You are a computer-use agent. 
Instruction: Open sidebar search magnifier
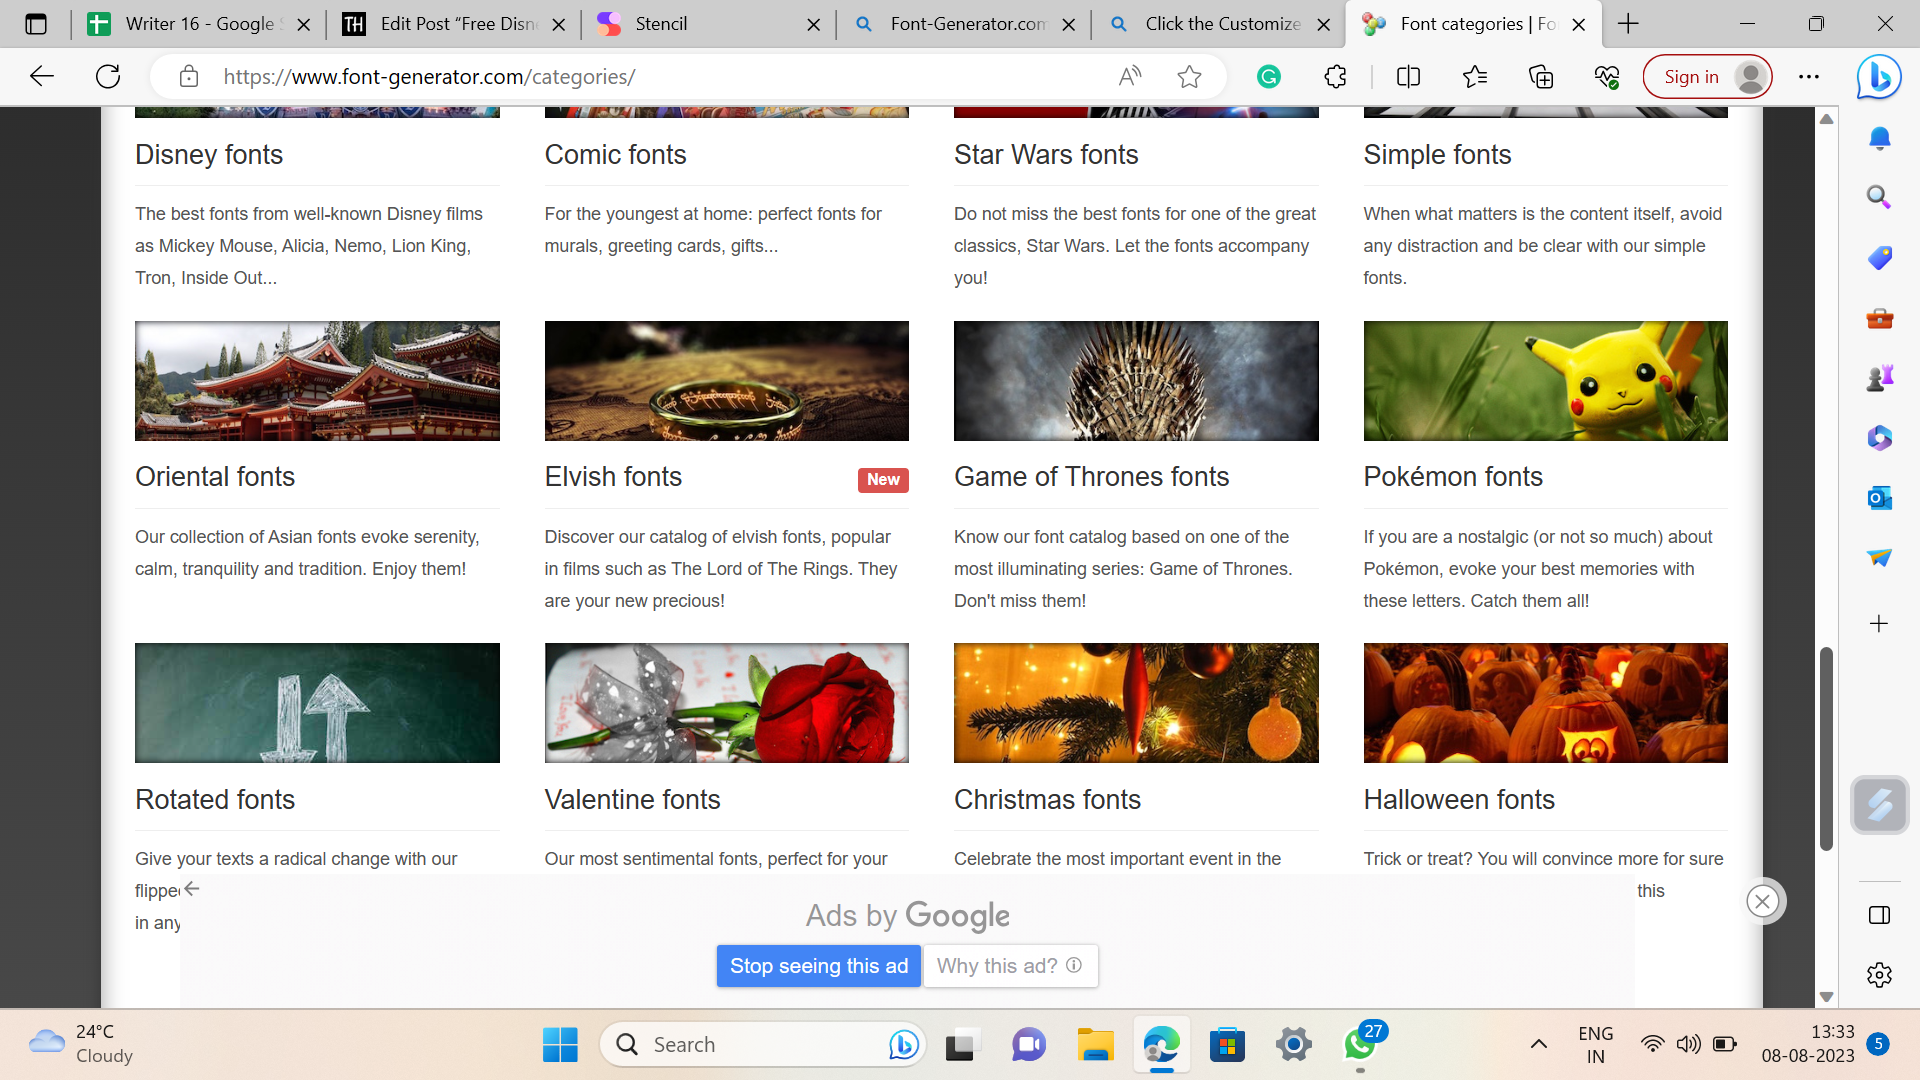coord(1879,197)
